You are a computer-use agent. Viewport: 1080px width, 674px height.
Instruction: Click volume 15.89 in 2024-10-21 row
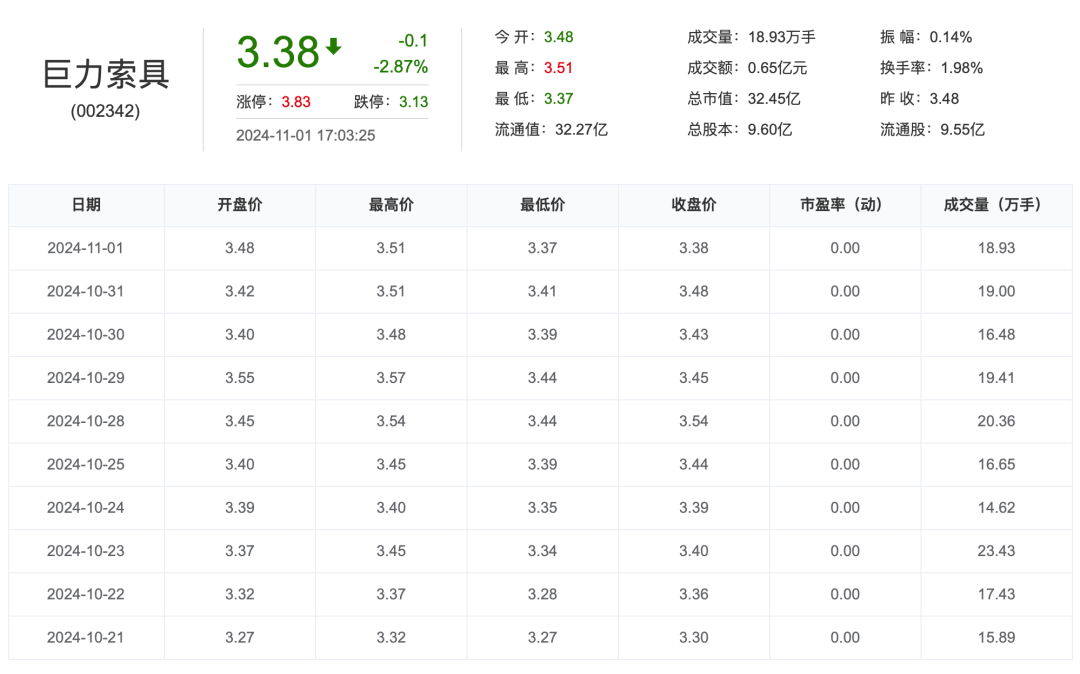(997, 638)
